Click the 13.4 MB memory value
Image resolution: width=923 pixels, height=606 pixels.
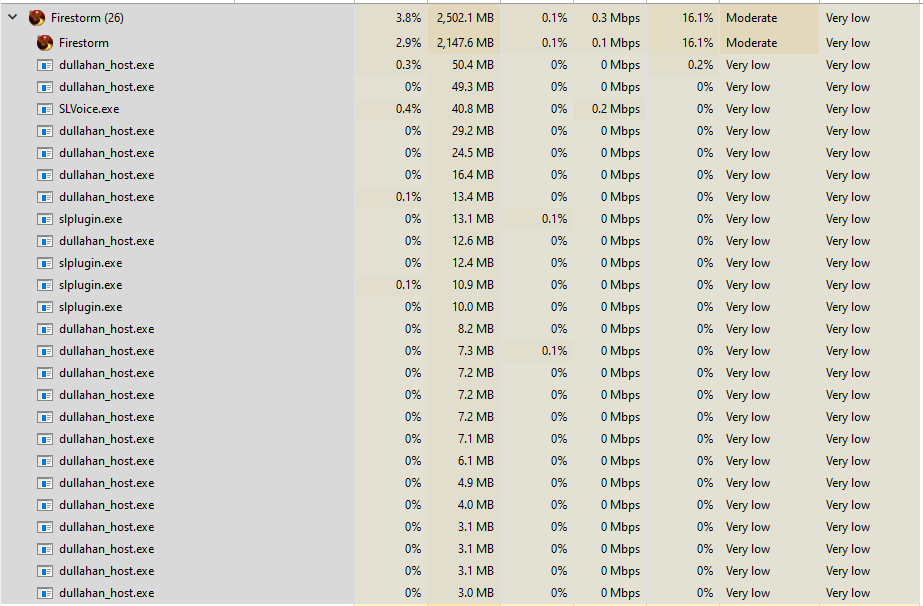click(x=473, y=197)
